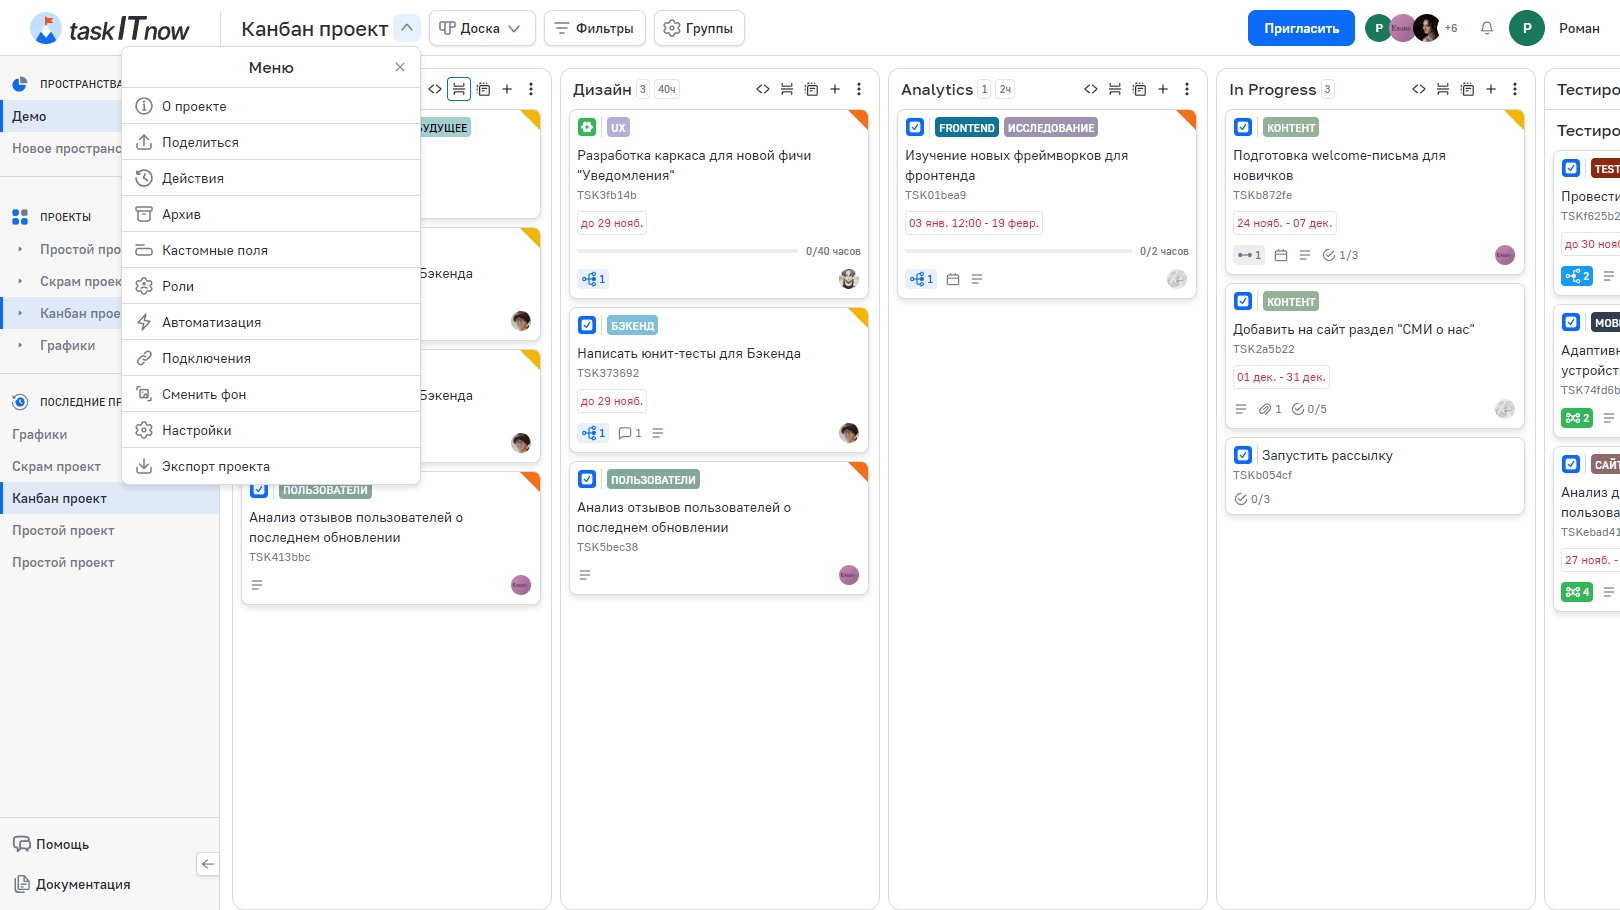
Task: Click the orange priority corner on the UX card
Action: (x=859, y=118)
